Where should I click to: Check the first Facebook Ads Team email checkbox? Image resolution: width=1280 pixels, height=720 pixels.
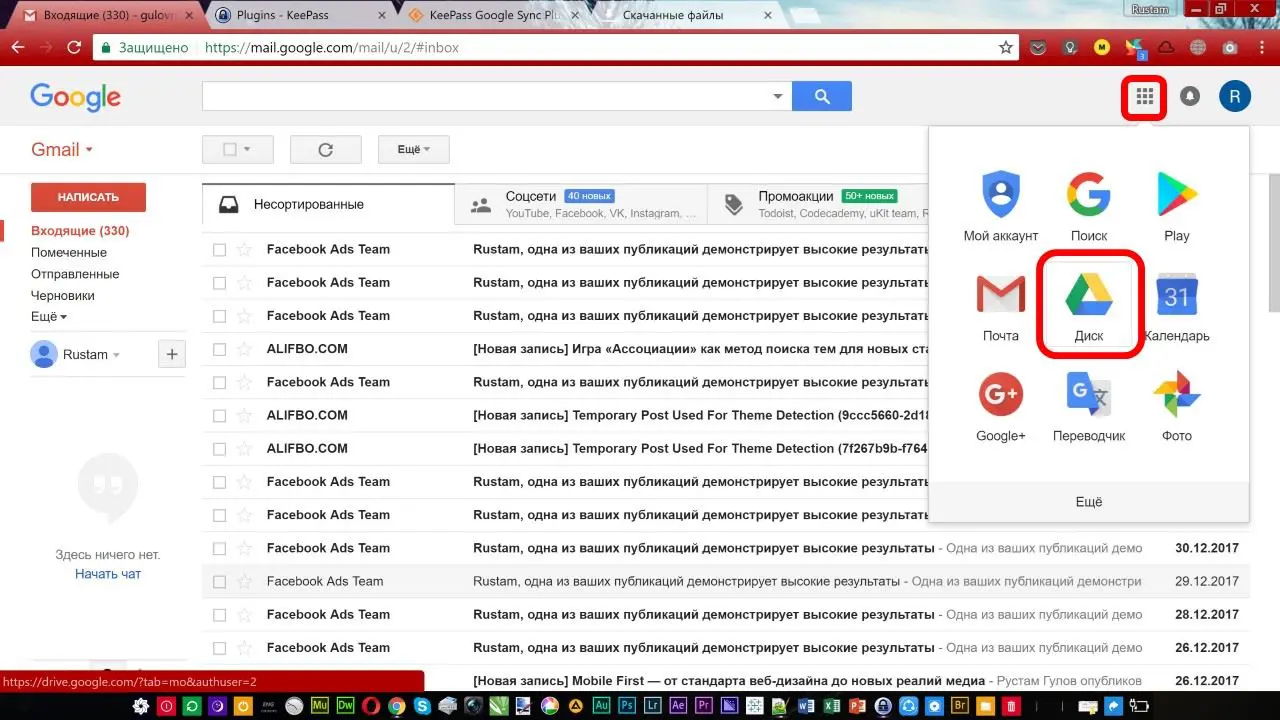click(x=220, y=250)
